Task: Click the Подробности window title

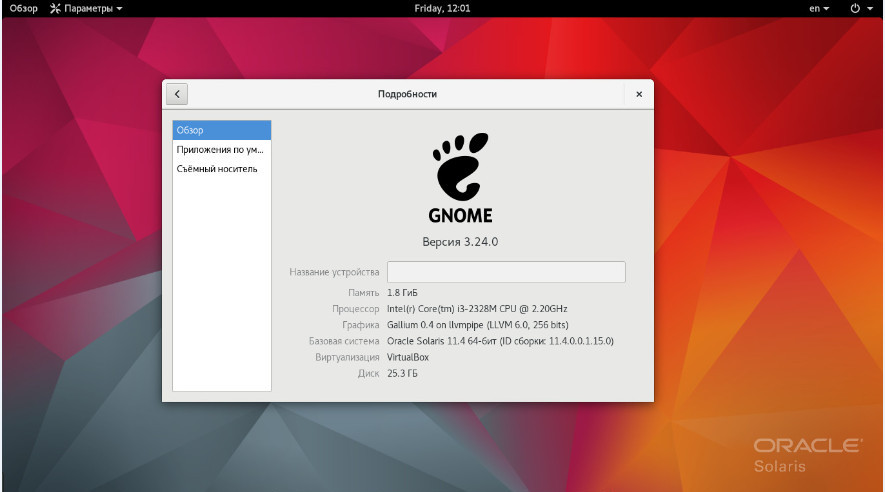Action: (x=407, y=94)
